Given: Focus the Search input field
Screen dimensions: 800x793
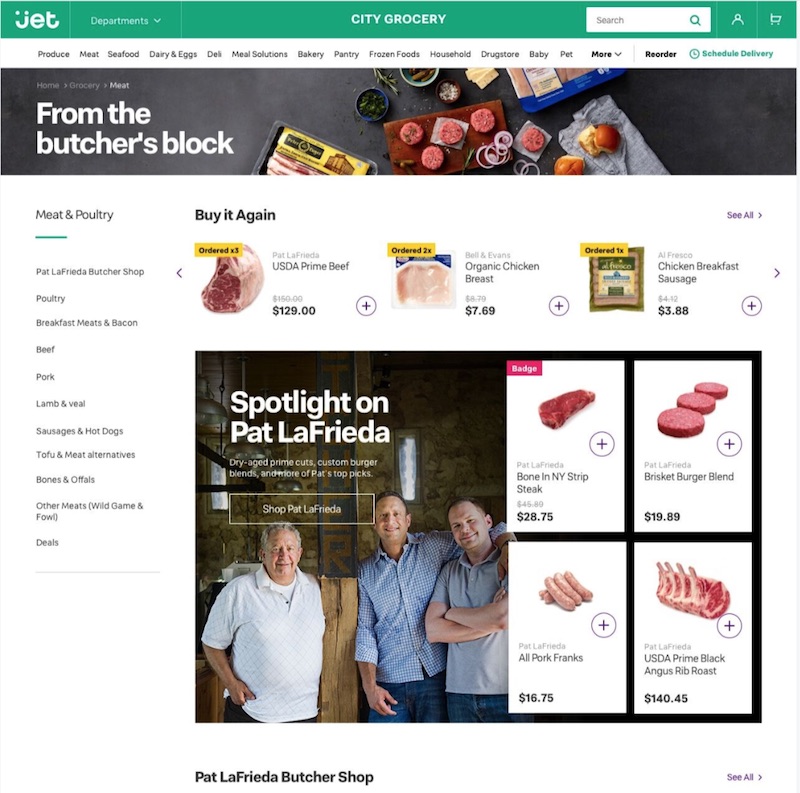Looking at the screenshot, I should (638, 20).
